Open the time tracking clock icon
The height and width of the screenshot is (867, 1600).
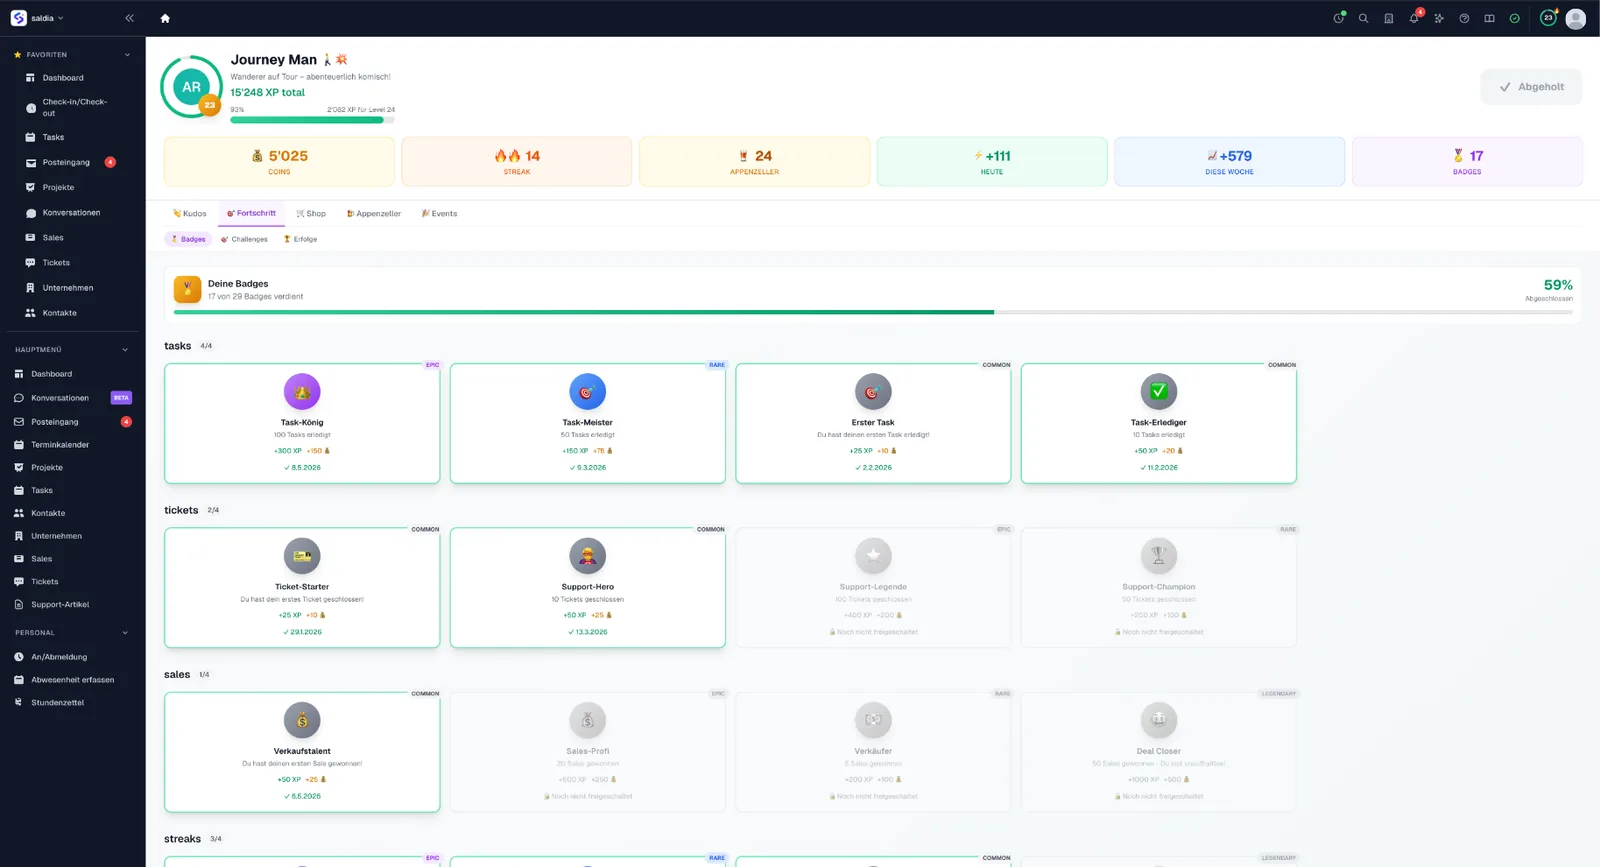pyautogui.click(x=1339, y=18)
